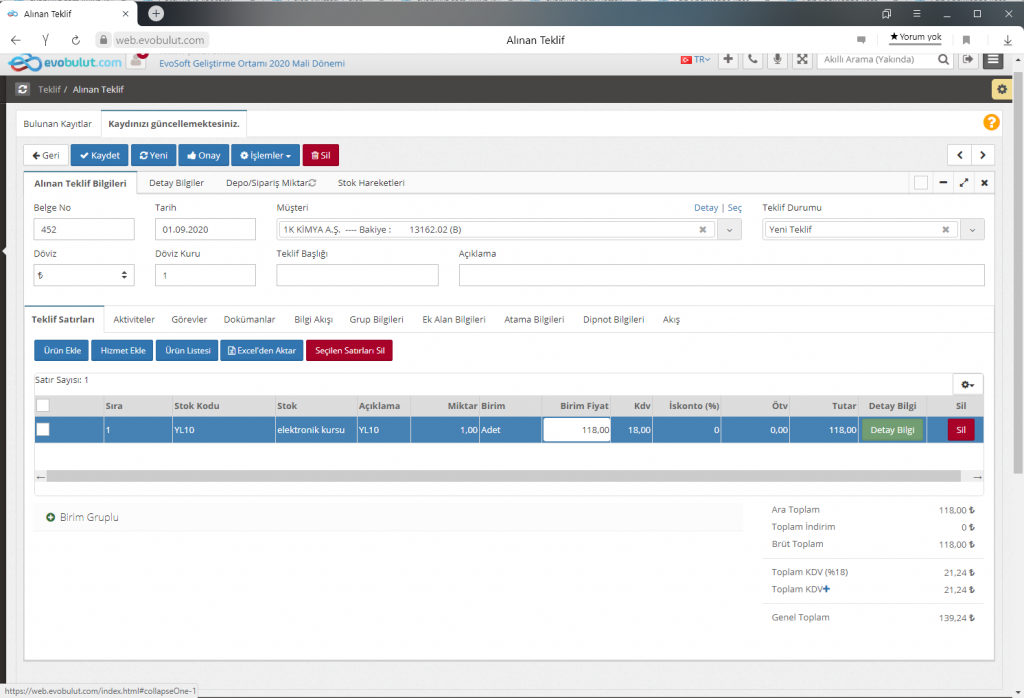Viewport: 1024px width, 698px height.
Task: Toggle the white checkbox in panel header
Action: point(920,183)
